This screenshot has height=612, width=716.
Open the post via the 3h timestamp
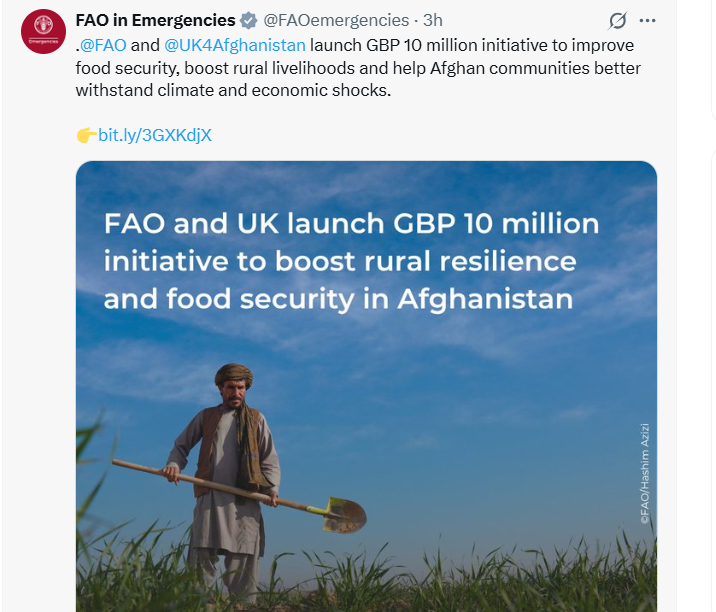[x=433, y=21]
